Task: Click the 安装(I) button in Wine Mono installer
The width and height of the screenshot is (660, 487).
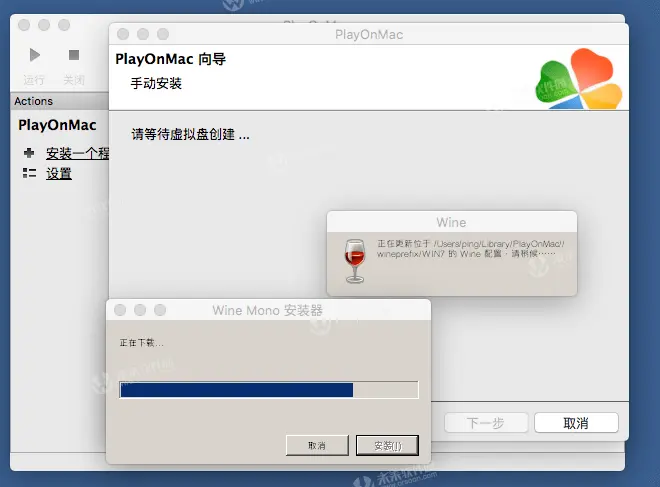Action: pos(387,445)
